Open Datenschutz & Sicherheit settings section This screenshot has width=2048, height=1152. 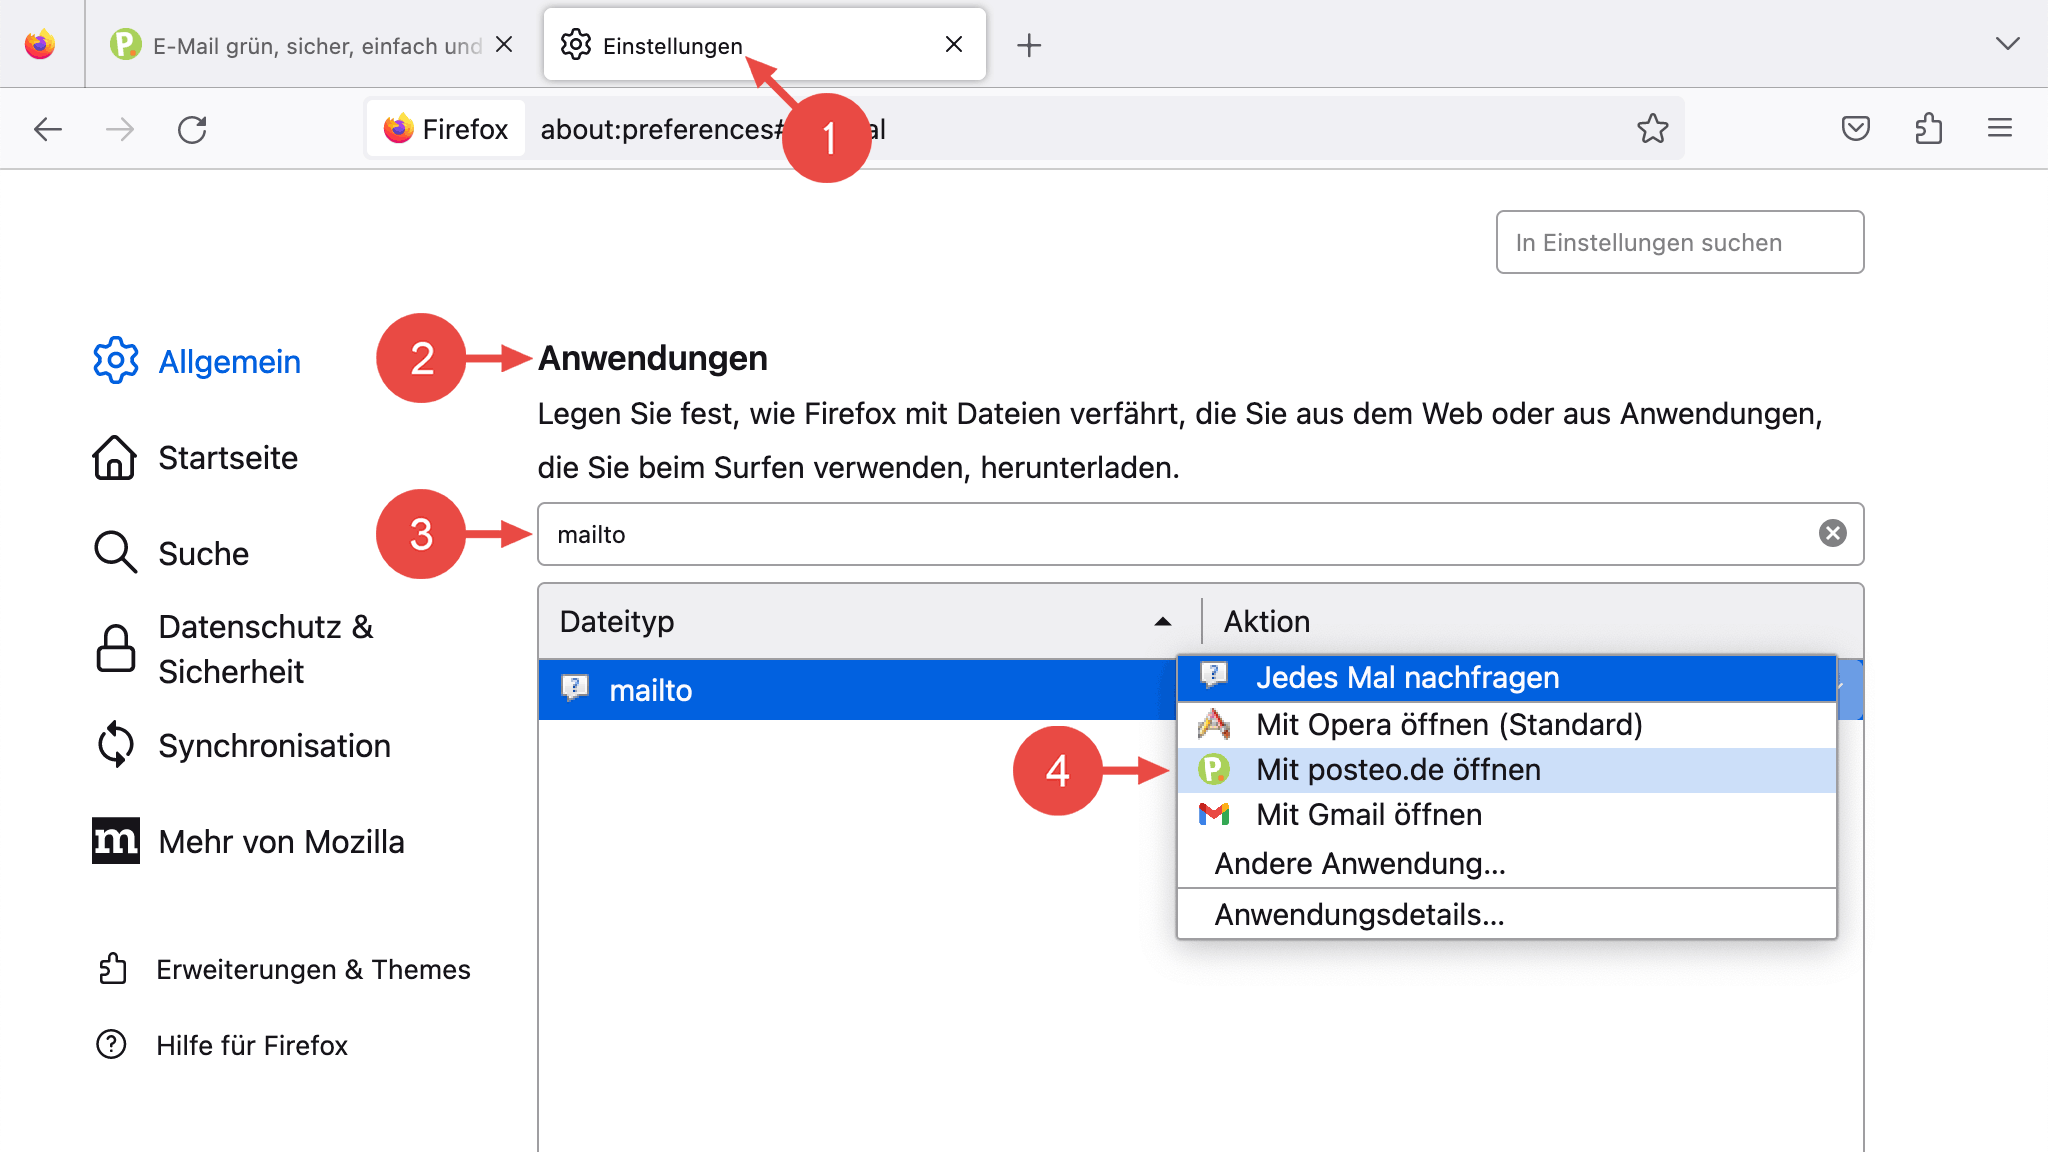click(266, 649)
